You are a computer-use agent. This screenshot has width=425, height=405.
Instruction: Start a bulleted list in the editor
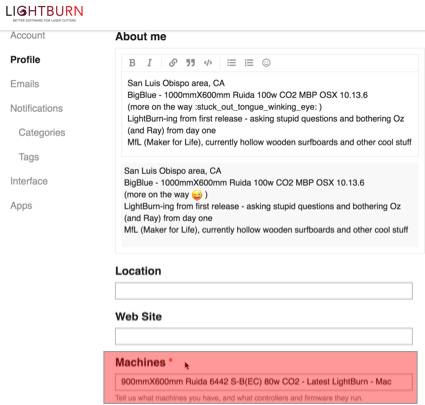pyautogui.click(x=231, y=63)
